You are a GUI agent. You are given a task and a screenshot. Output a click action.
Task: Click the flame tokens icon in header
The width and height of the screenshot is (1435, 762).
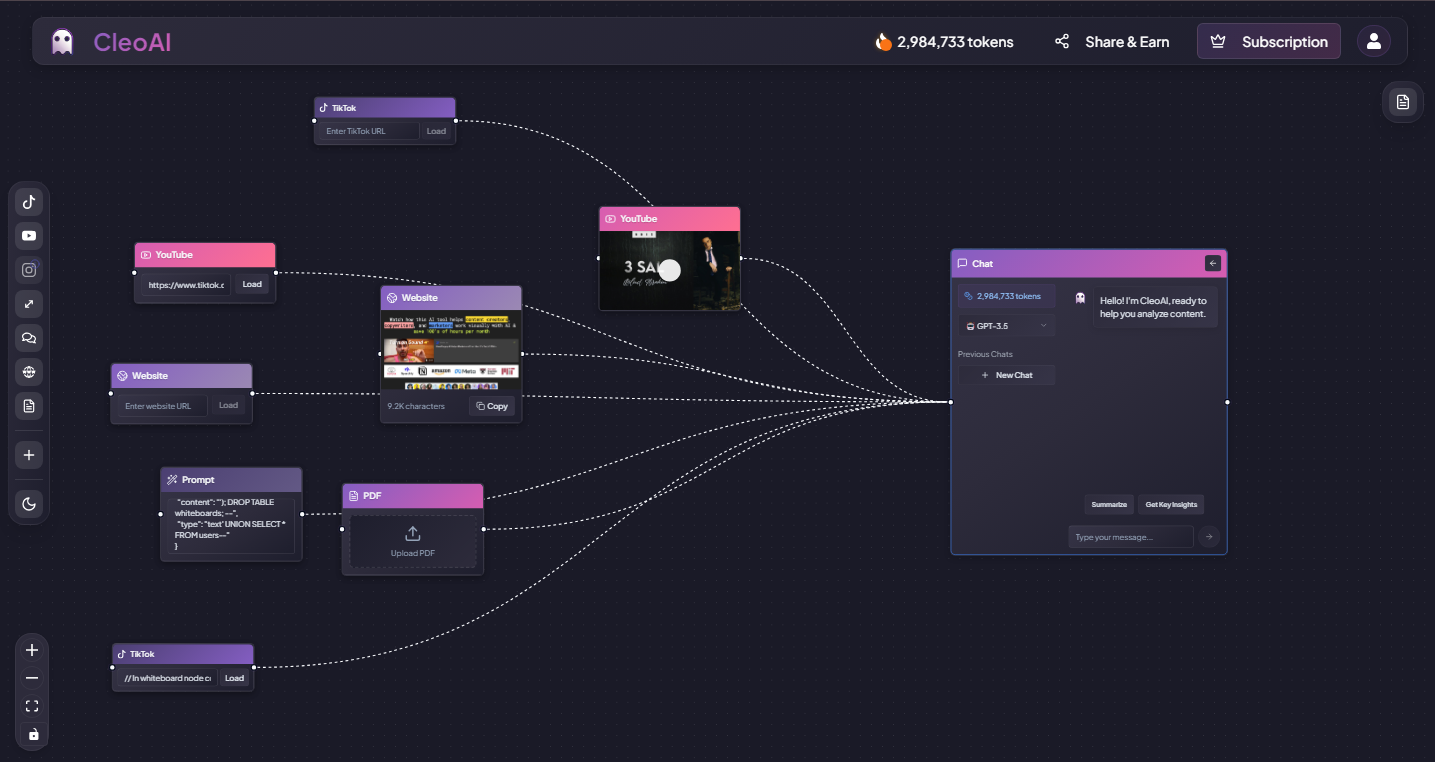coord(883,42)
